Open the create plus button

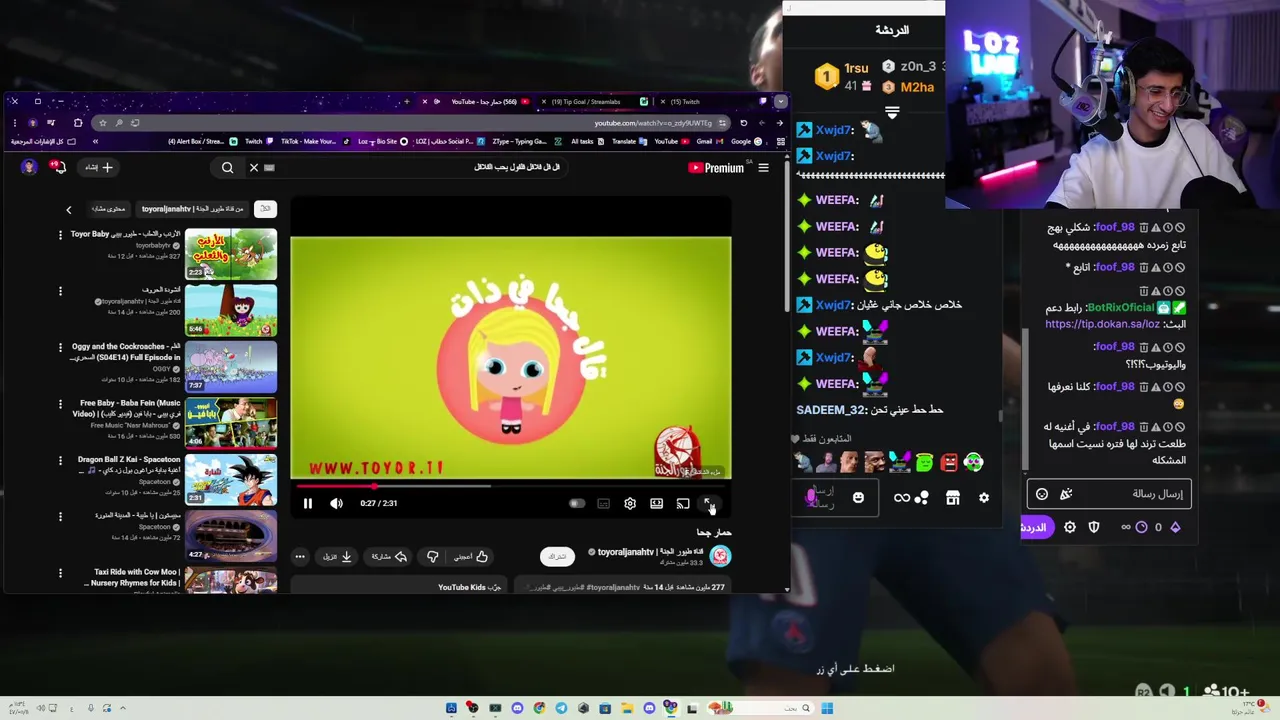tap(99, 168)
